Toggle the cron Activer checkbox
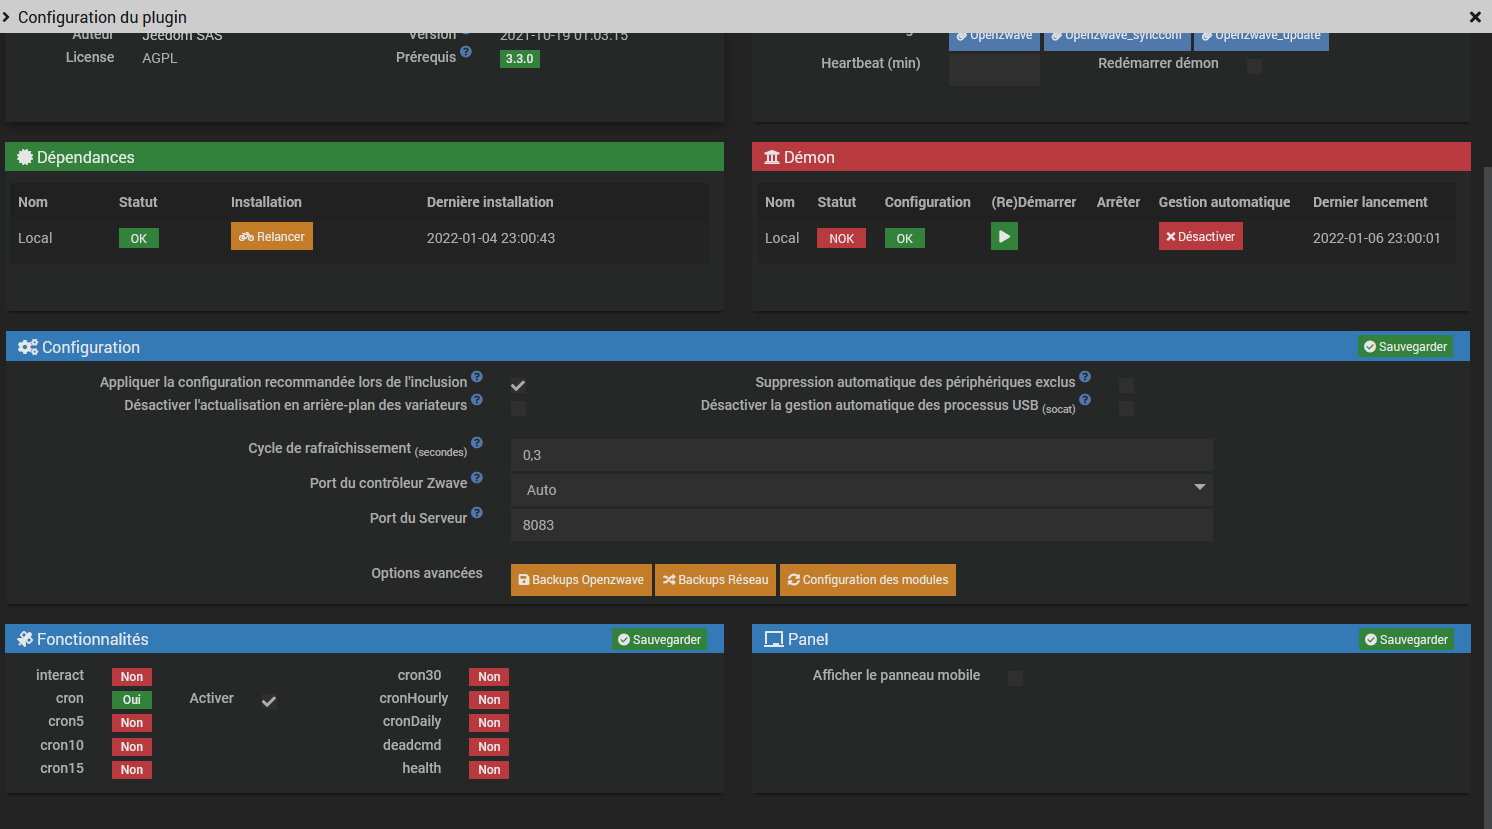 point(269,701)
